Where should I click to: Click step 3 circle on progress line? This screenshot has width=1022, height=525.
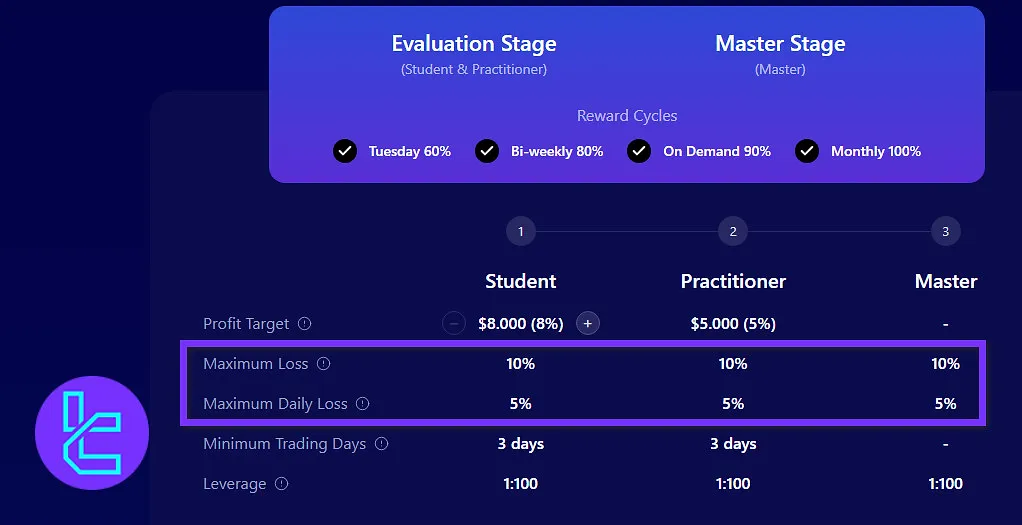(x=945, y=232)
